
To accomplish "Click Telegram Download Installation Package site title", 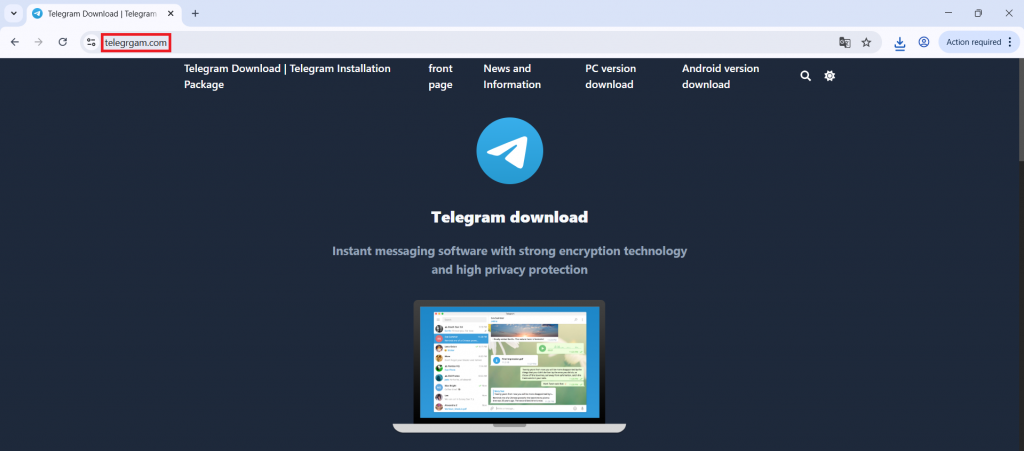I will point(287,76).
